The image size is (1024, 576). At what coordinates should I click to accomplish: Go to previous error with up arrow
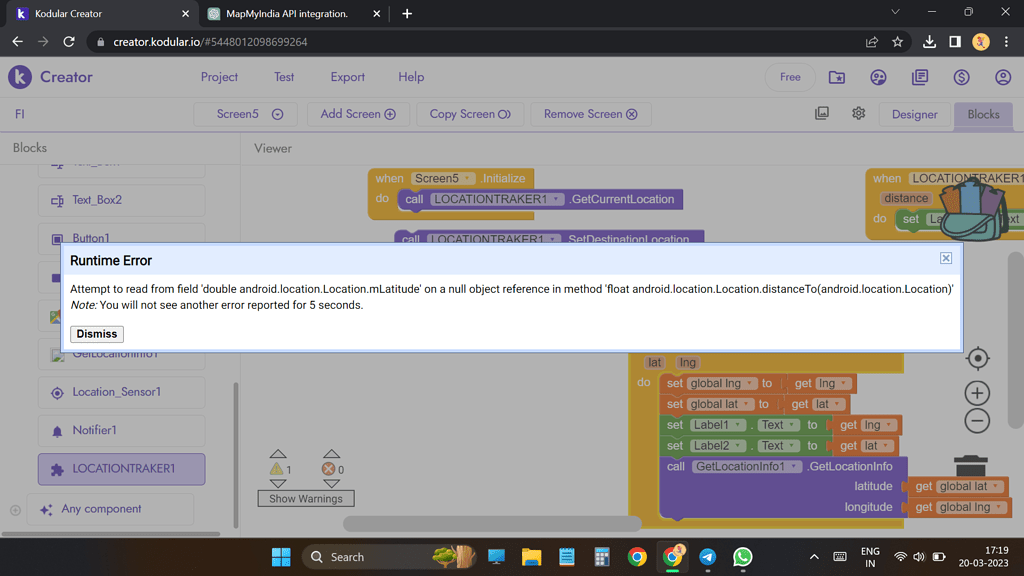[332, 453]
